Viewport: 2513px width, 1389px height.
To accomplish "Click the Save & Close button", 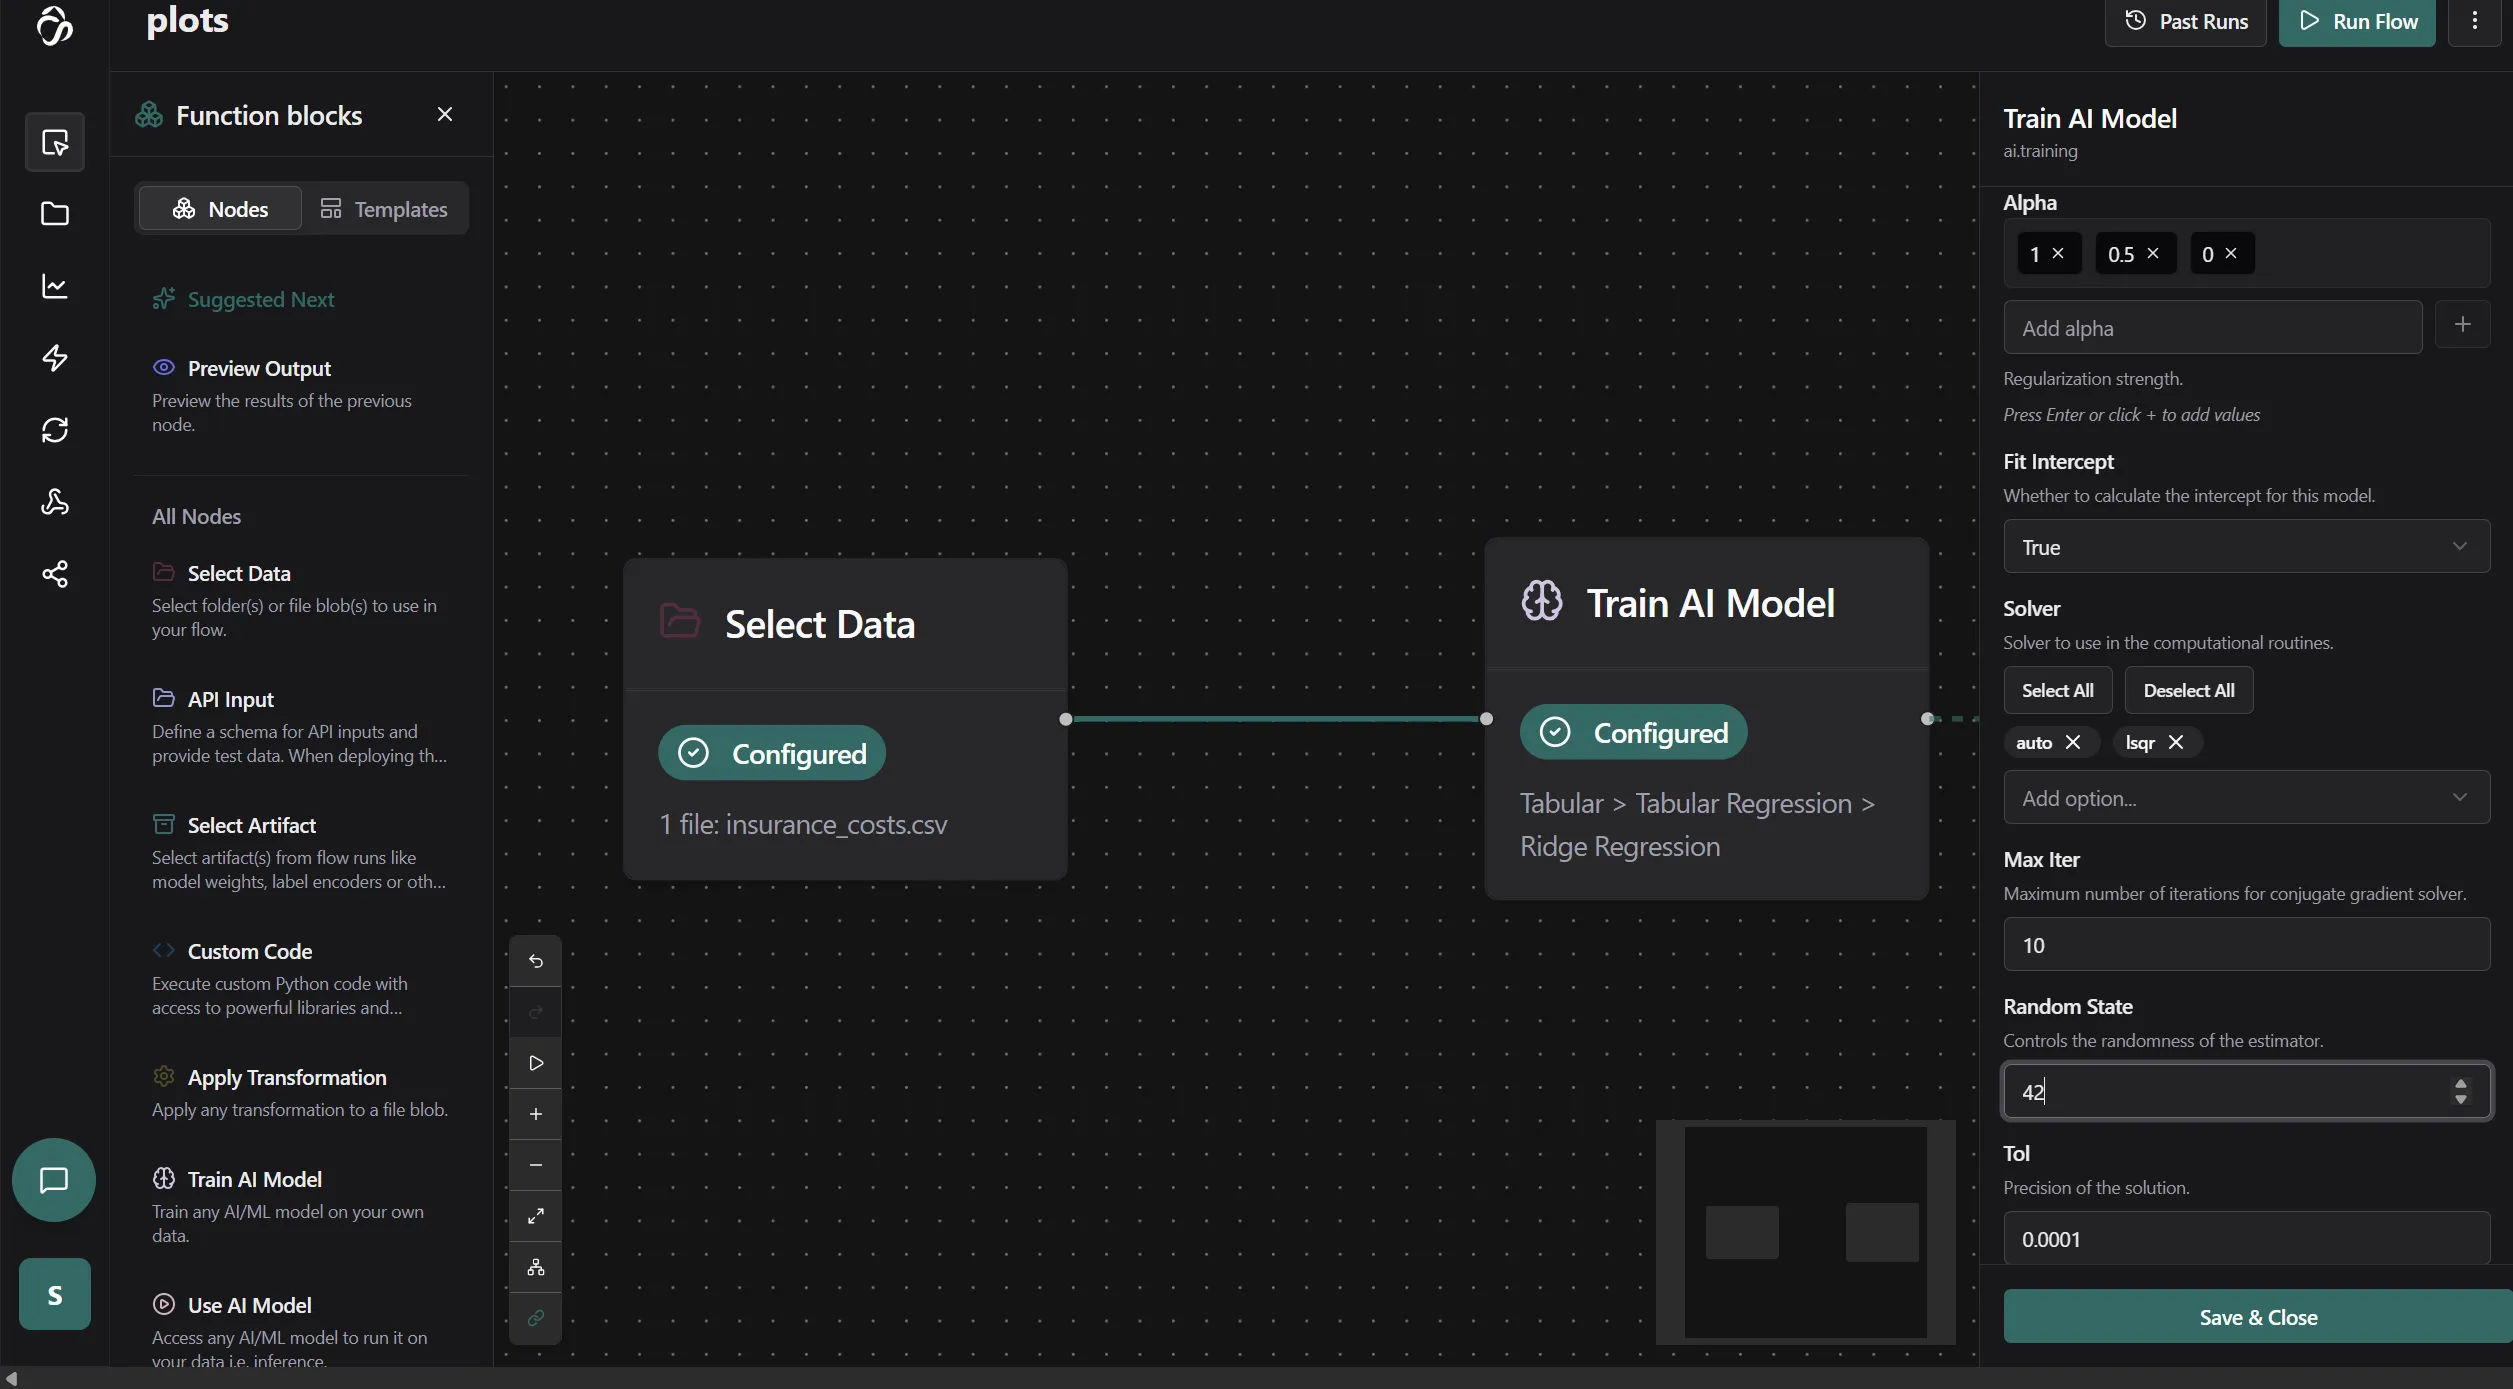I will [2257, 1317].
